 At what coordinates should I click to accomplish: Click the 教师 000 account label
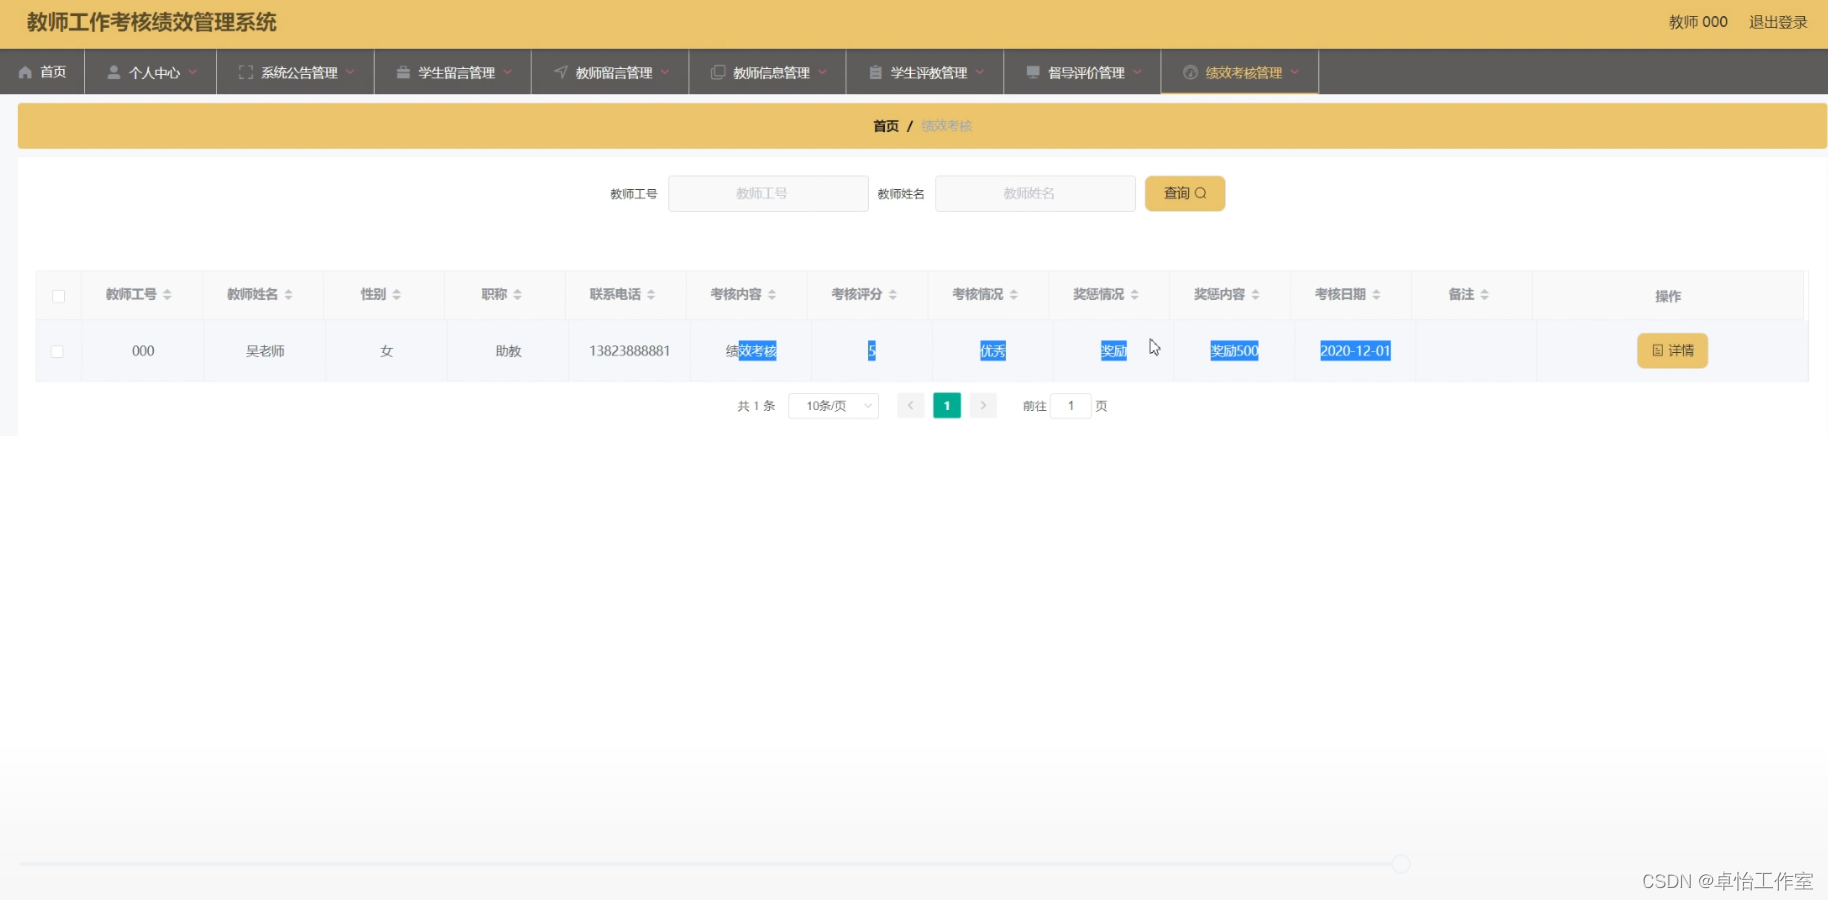pos(1698,22)
